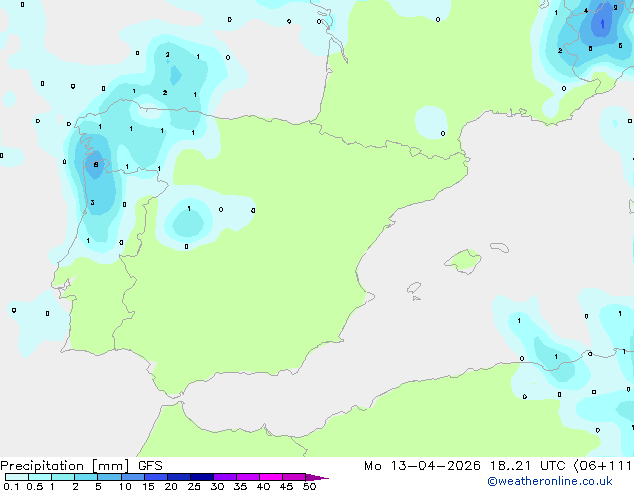Pick the 15–20 mm legend swatch

coord(156,477)
